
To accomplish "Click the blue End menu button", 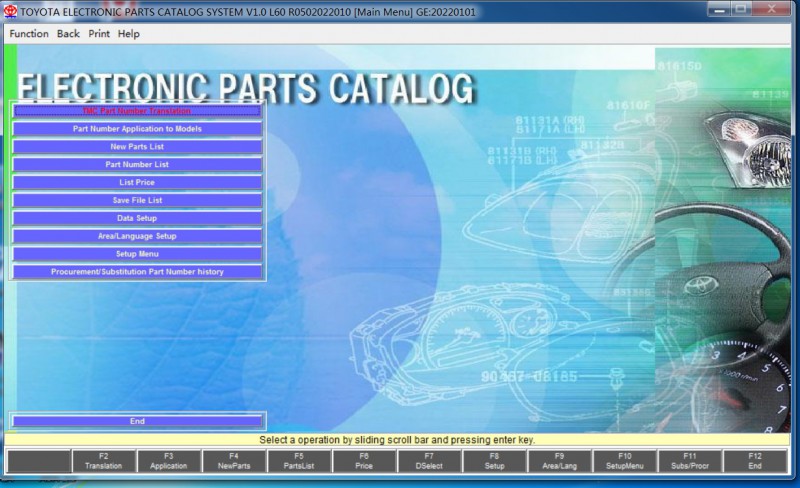I will coord(137,421).
